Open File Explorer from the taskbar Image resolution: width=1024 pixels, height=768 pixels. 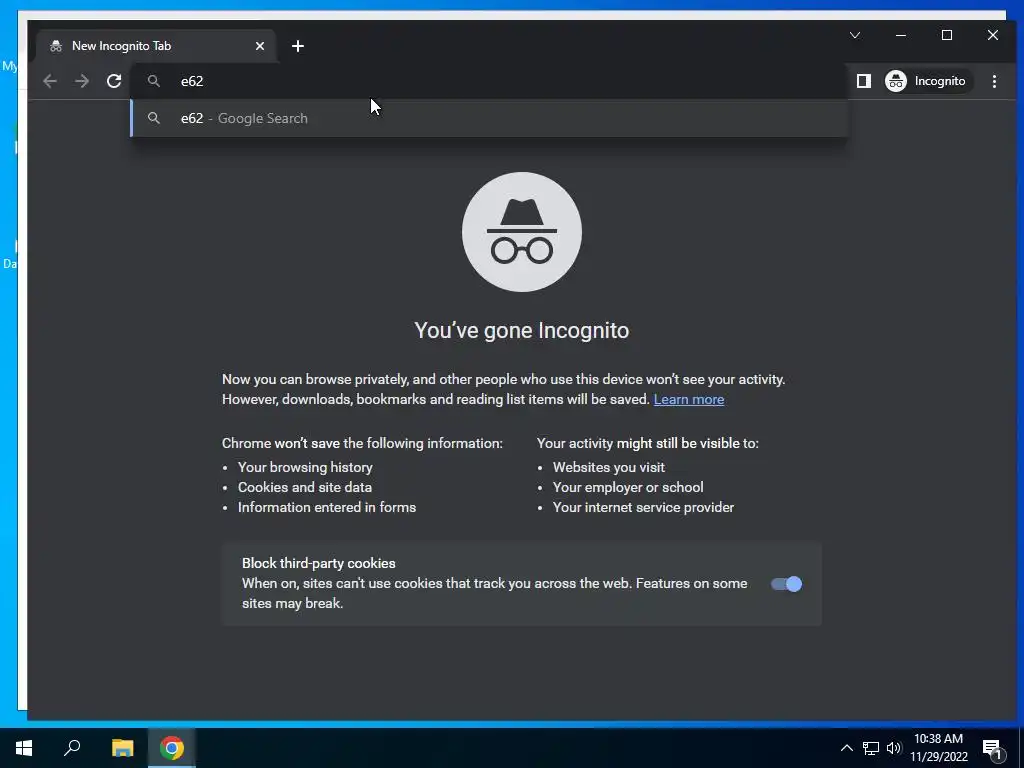click(122, 748)
